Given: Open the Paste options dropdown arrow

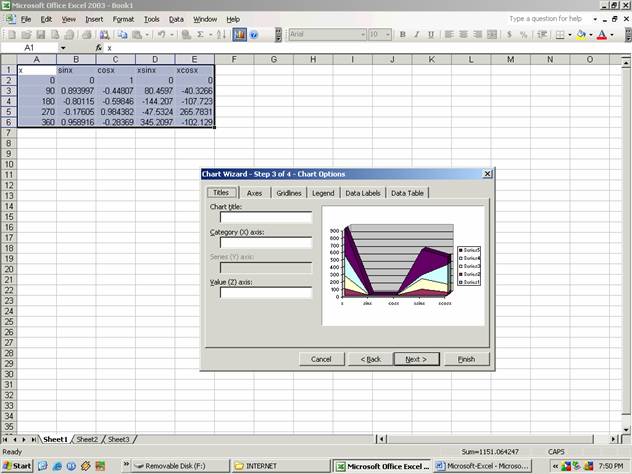Looking at the screenshot, I should click(147, 35).
